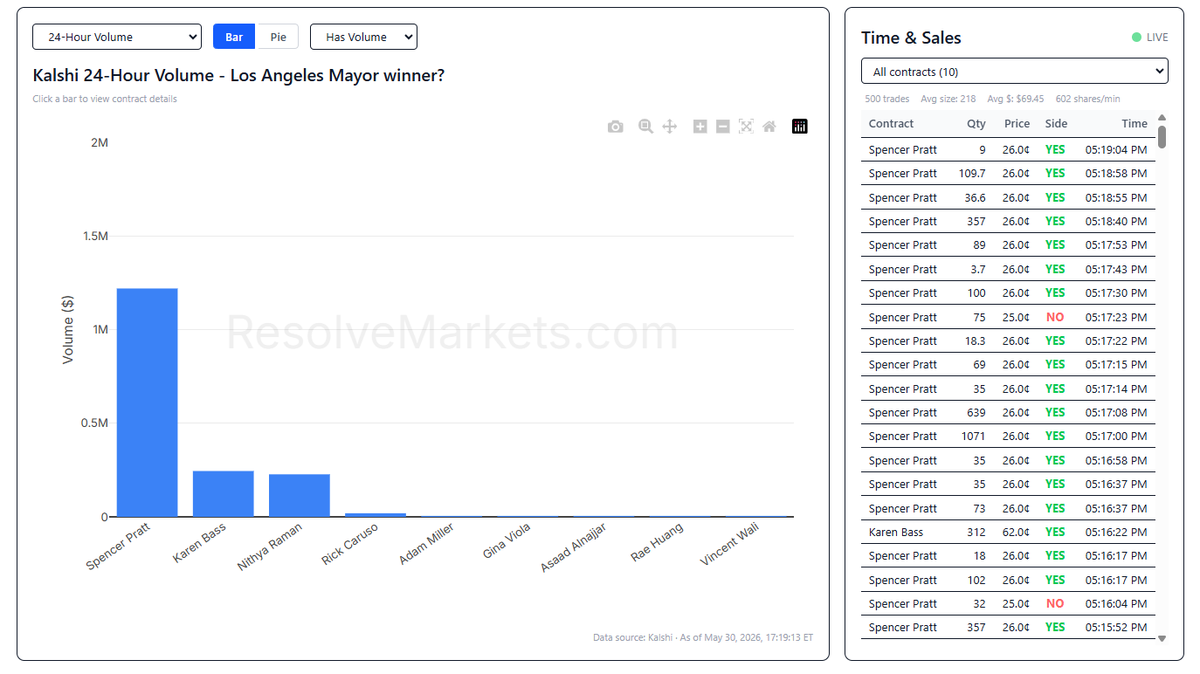Click the Qty column header
Screen dimensions: 1200x674
(976, 124)
